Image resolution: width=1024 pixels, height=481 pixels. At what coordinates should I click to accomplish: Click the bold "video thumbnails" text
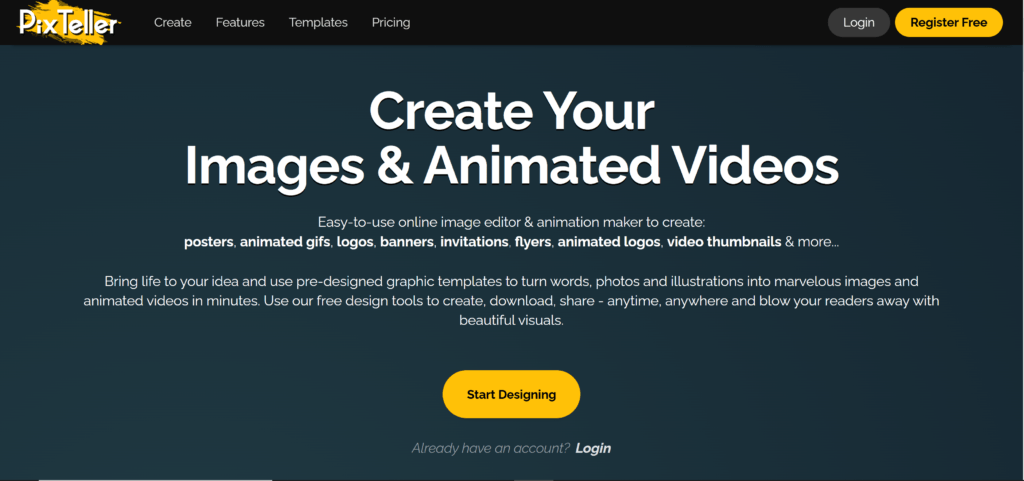coord(724,242)
